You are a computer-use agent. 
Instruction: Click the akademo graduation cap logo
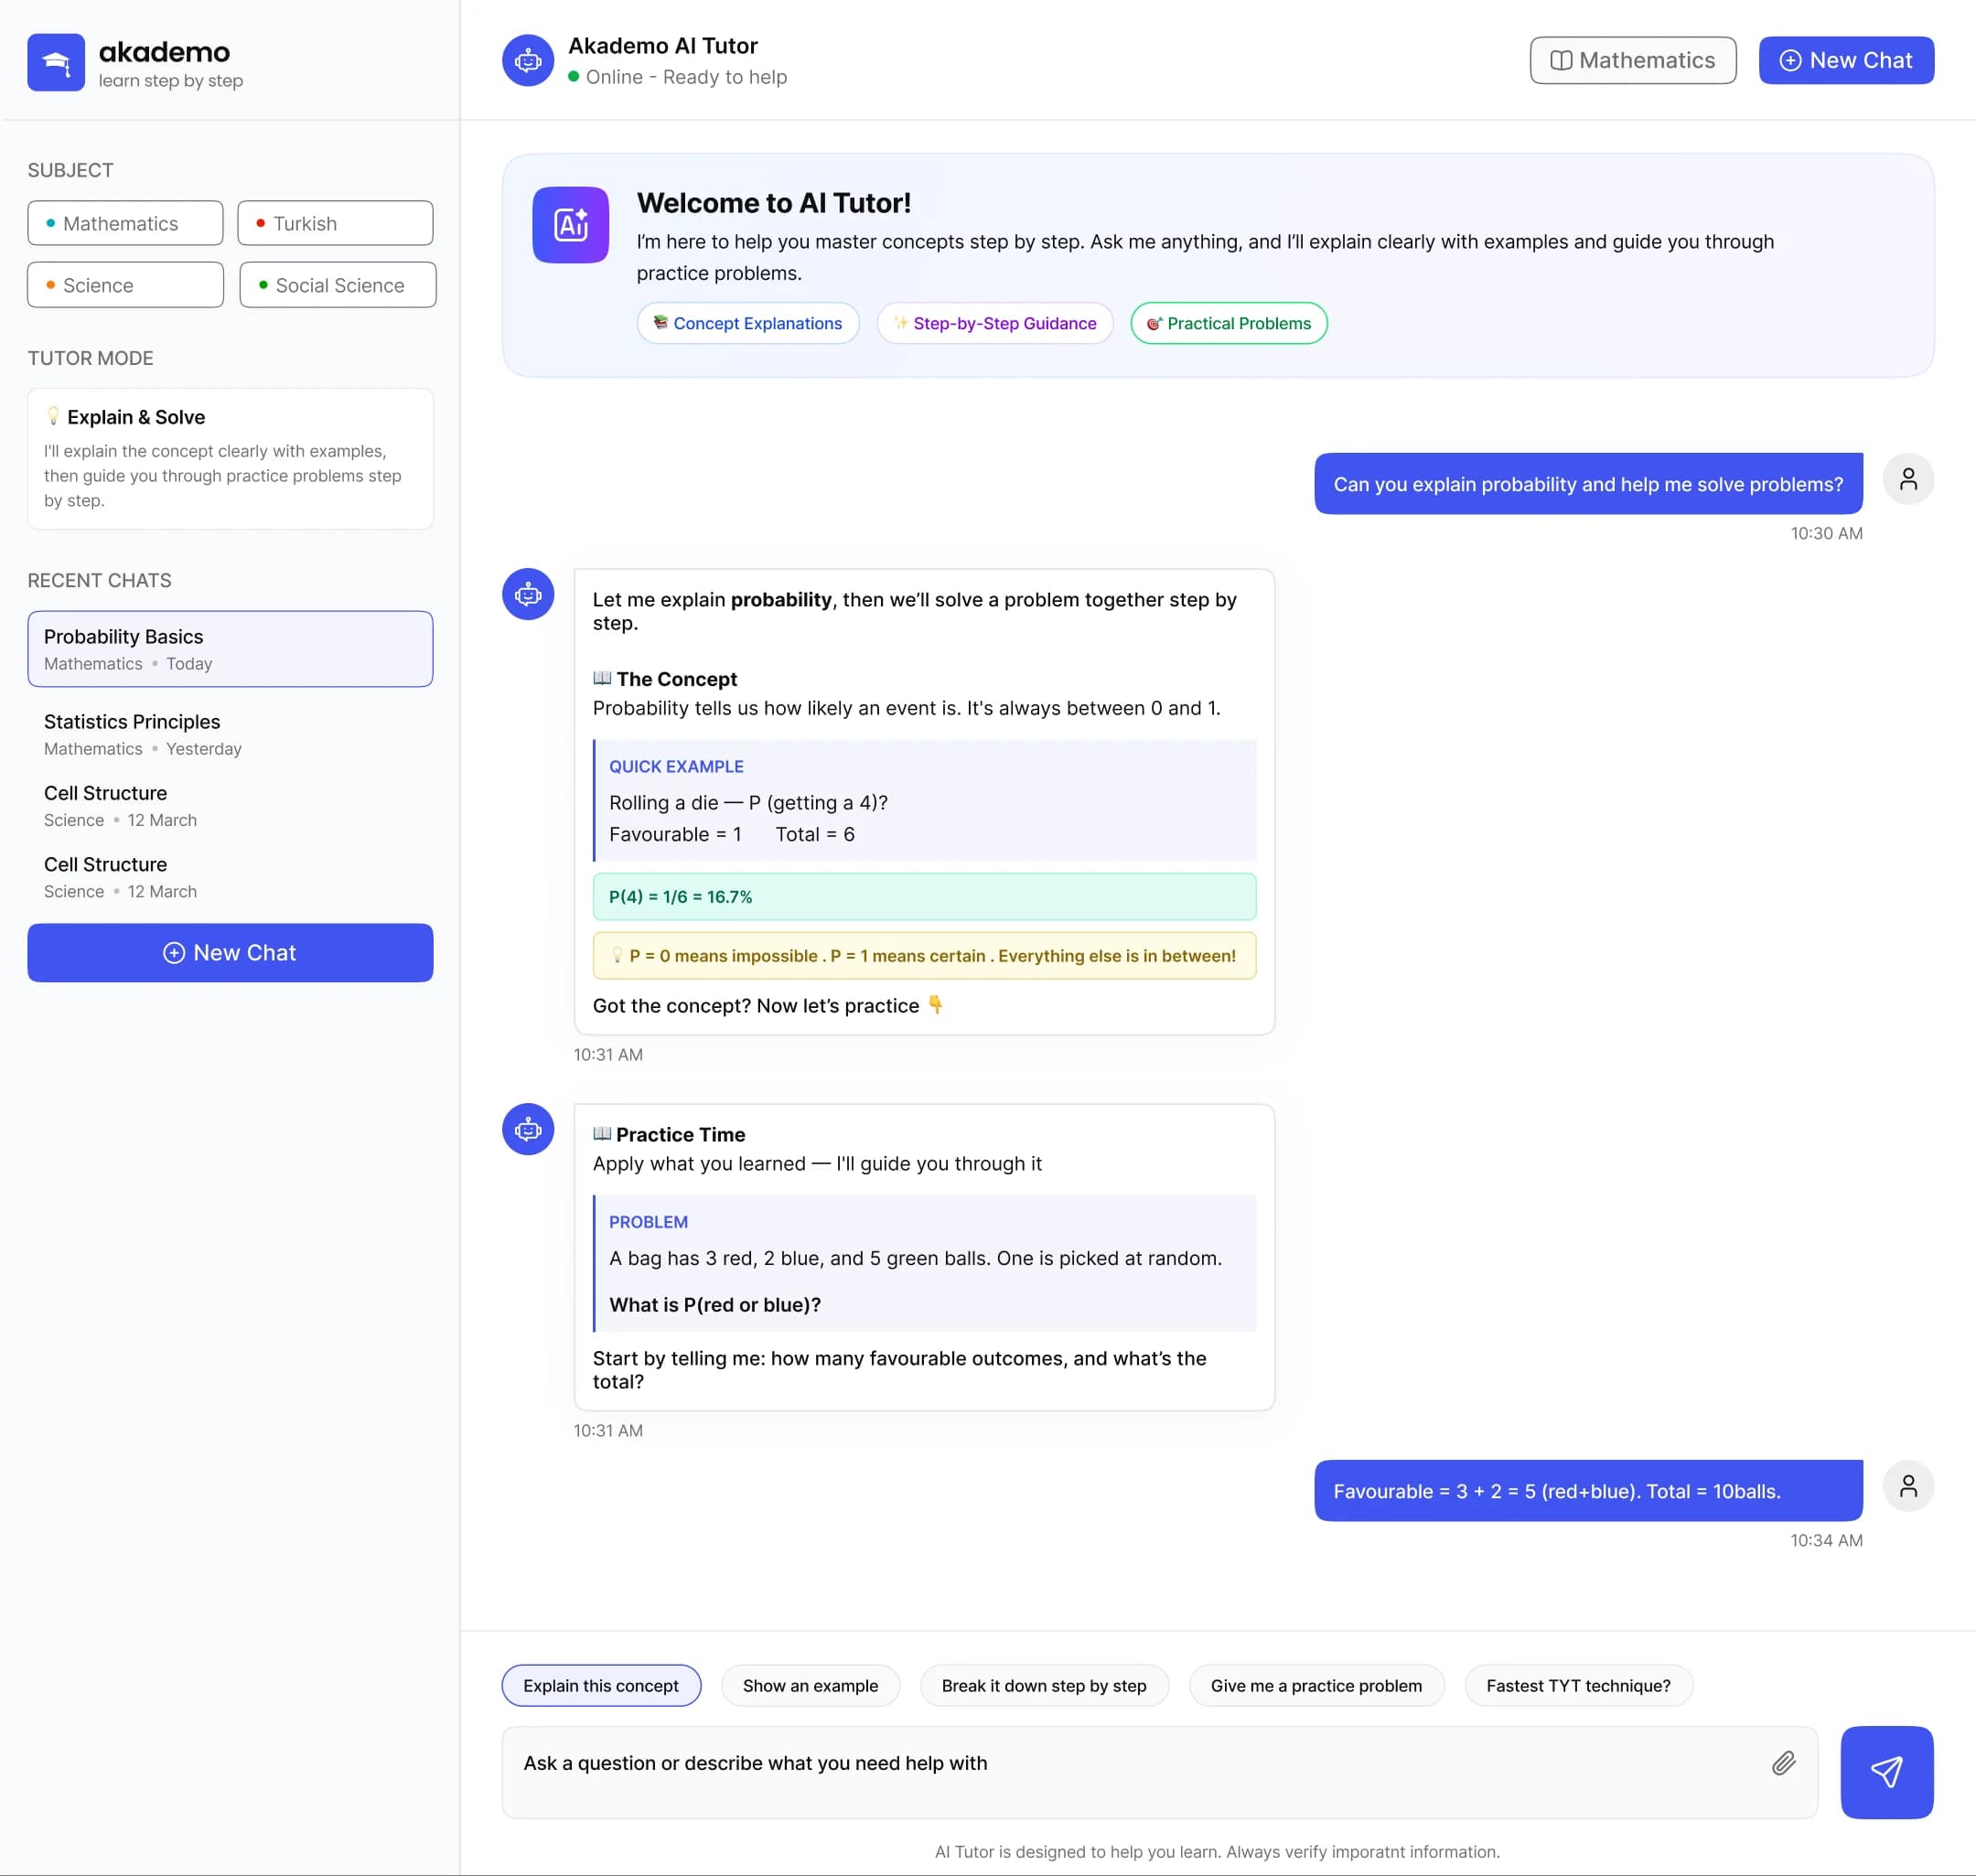point(56,62)
